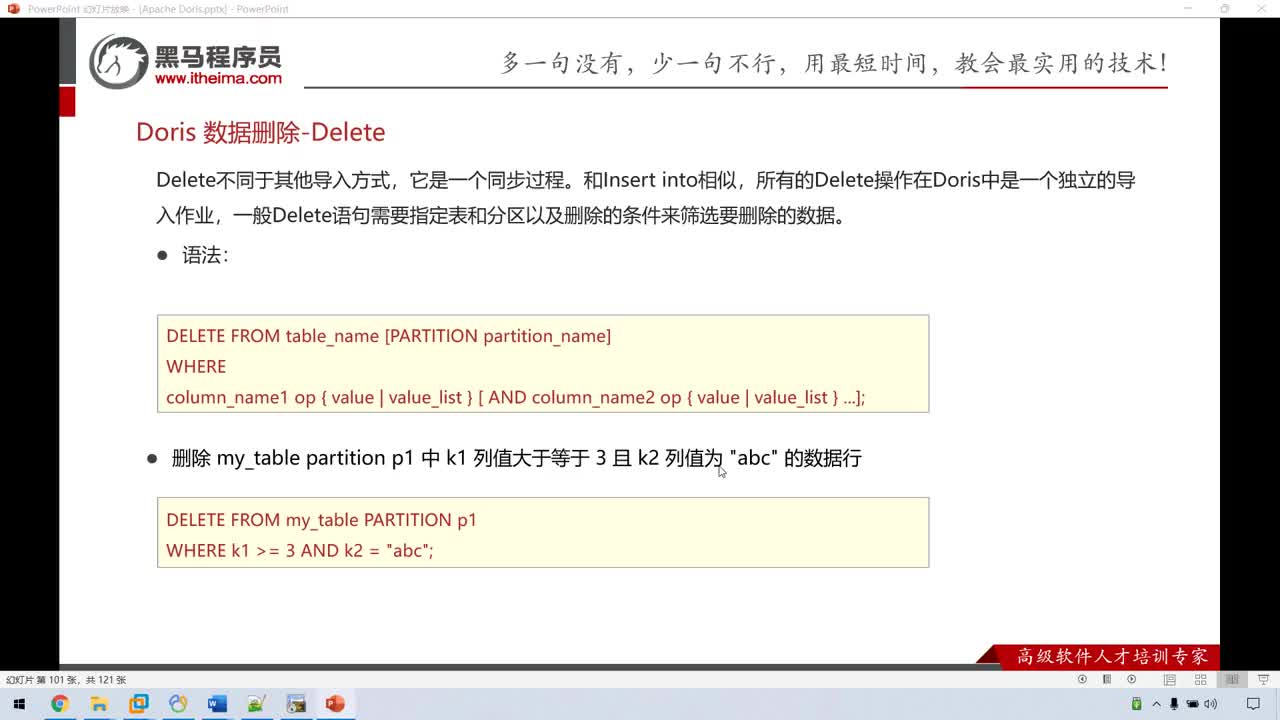Click the '语法:' bullet text

tap(205, 255)
